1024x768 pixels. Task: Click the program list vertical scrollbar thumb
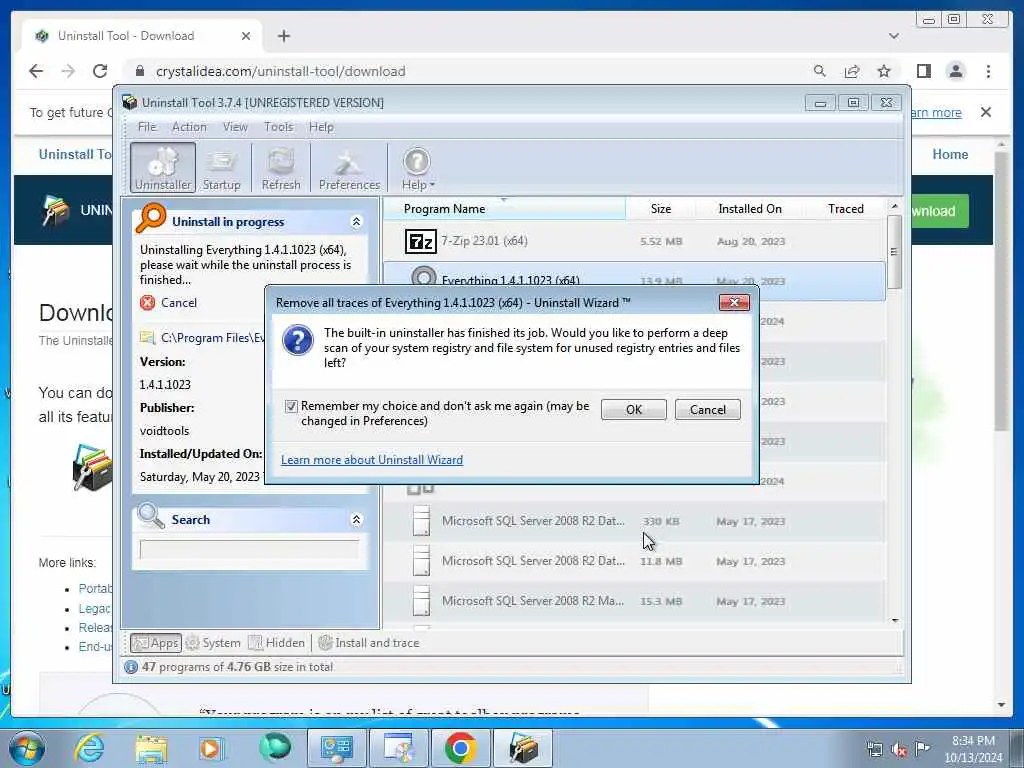click(x=894, y=251)
